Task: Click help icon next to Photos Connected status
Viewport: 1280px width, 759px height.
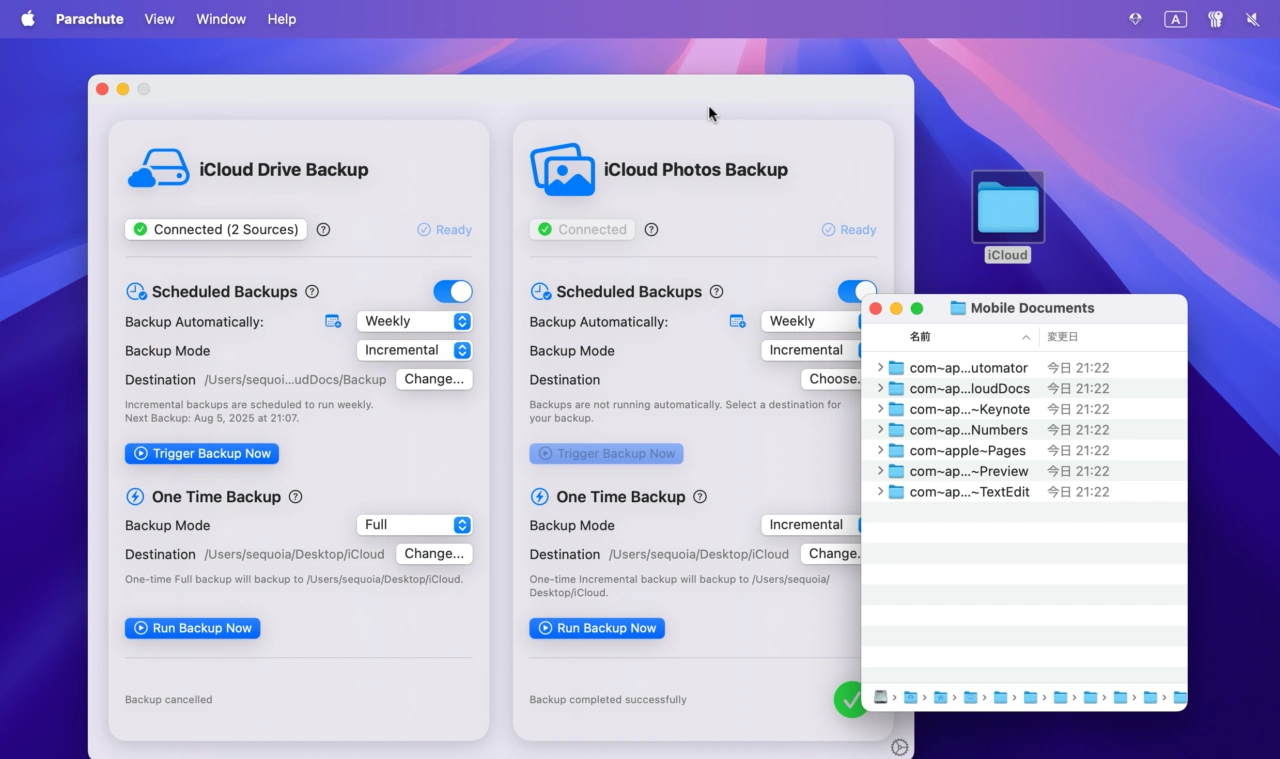Action: point(651,230)
